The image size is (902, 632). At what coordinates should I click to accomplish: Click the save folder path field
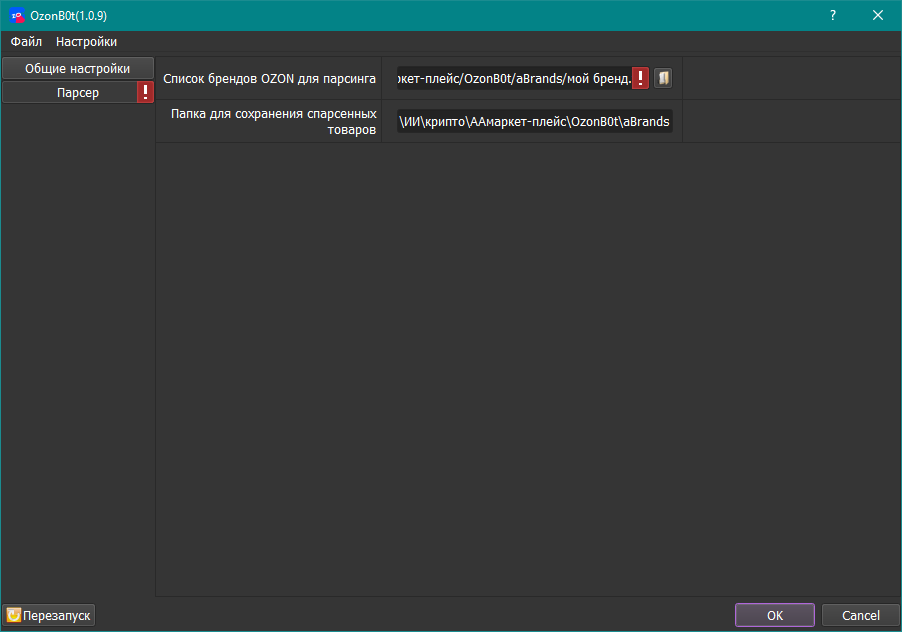click(x=534, y=121)
